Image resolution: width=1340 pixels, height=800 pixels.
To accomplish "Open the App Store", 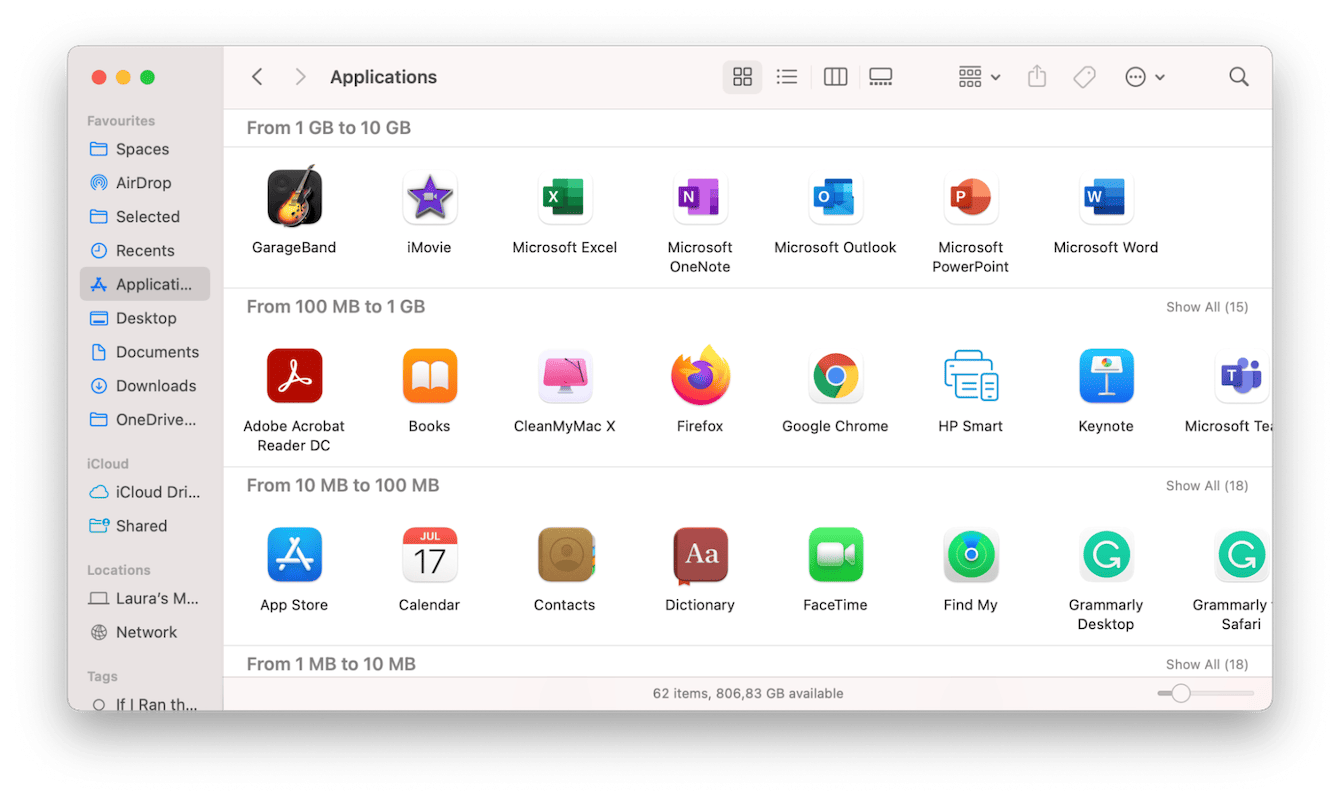I will pos(294,555).
